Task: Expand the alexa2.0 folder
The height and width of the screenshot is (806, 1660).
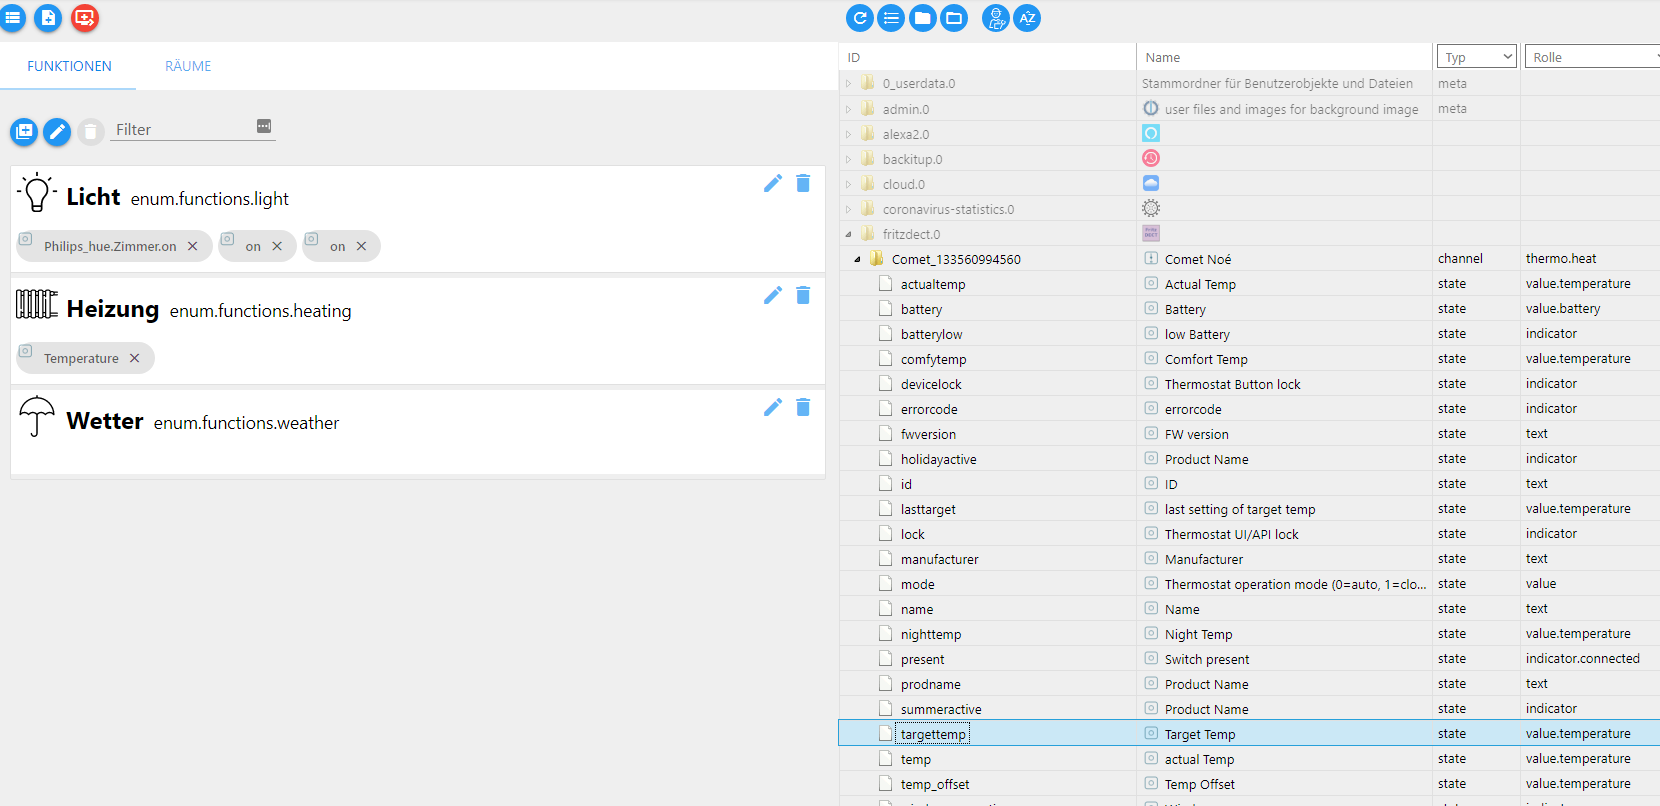Action: 849,134
